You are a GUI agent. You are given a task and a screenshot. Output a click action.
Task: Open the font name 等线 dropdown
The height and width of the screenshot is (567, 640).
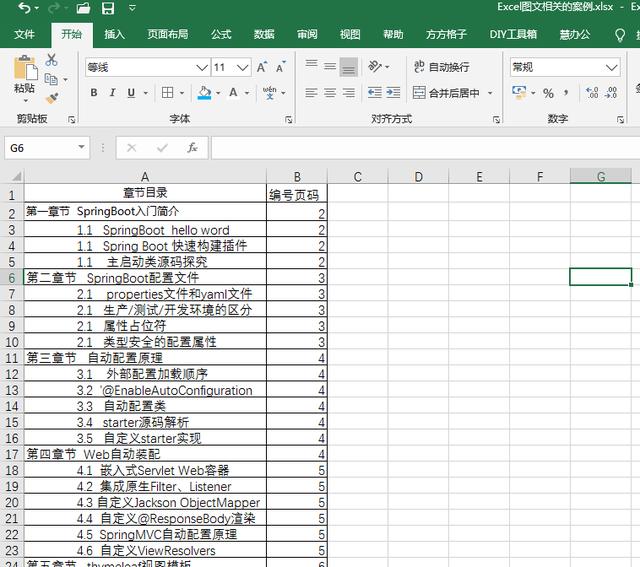(x=202, y=67)
